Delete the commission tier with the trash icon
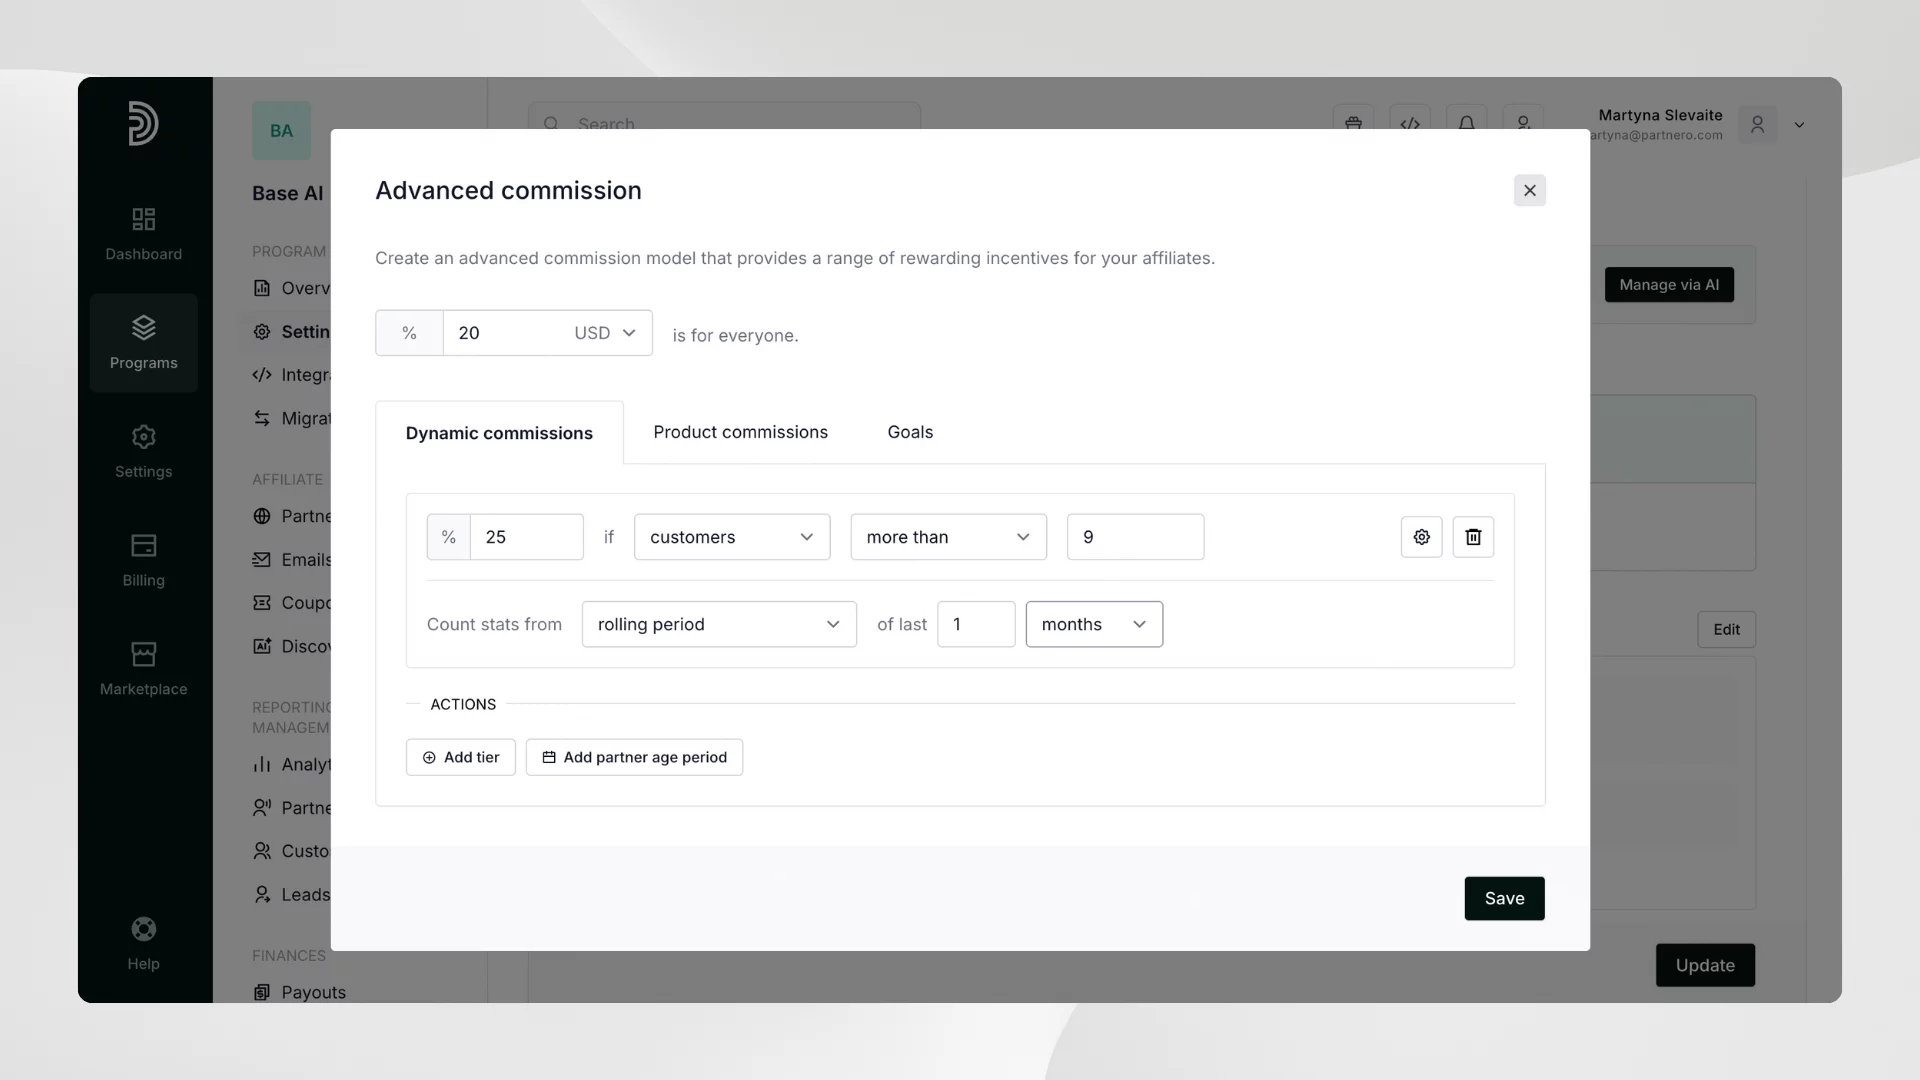The image size is (1920, 1080). (x=1473, y=537)
